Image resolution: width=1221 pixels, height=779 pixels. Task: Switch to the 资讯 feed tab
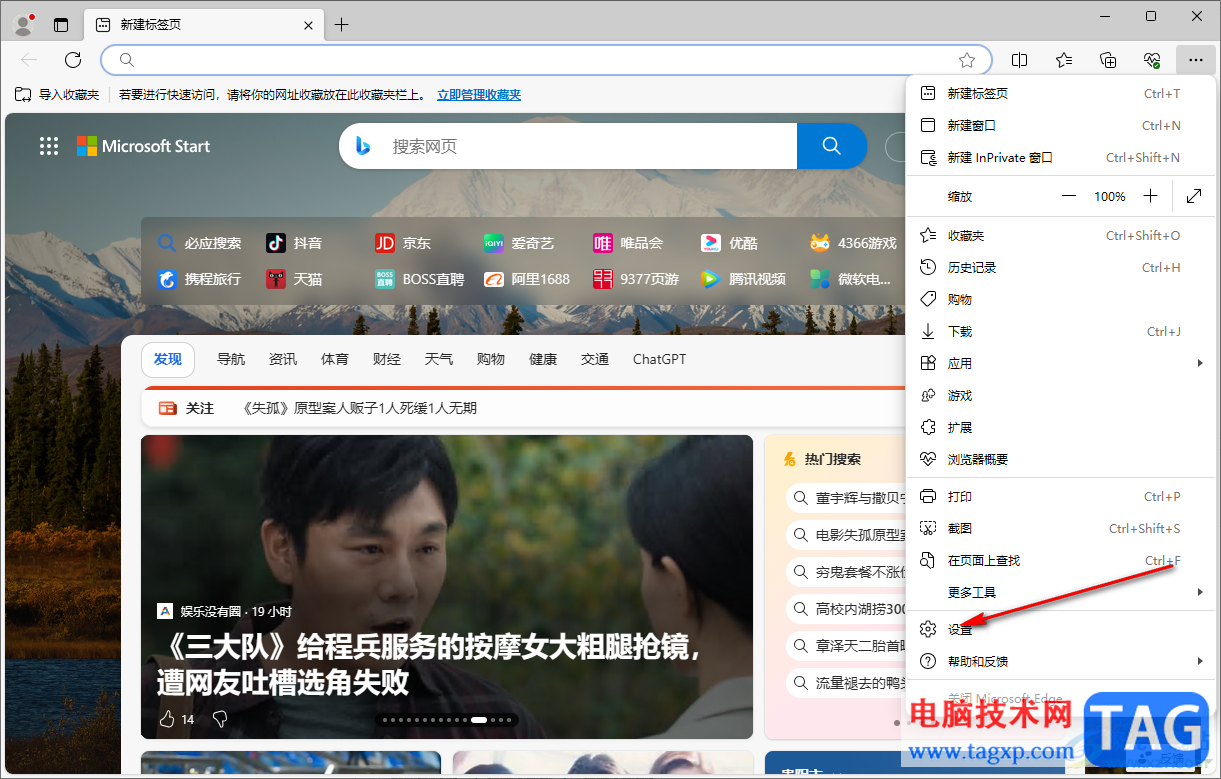pyautogui.click(x=283, y=359)
